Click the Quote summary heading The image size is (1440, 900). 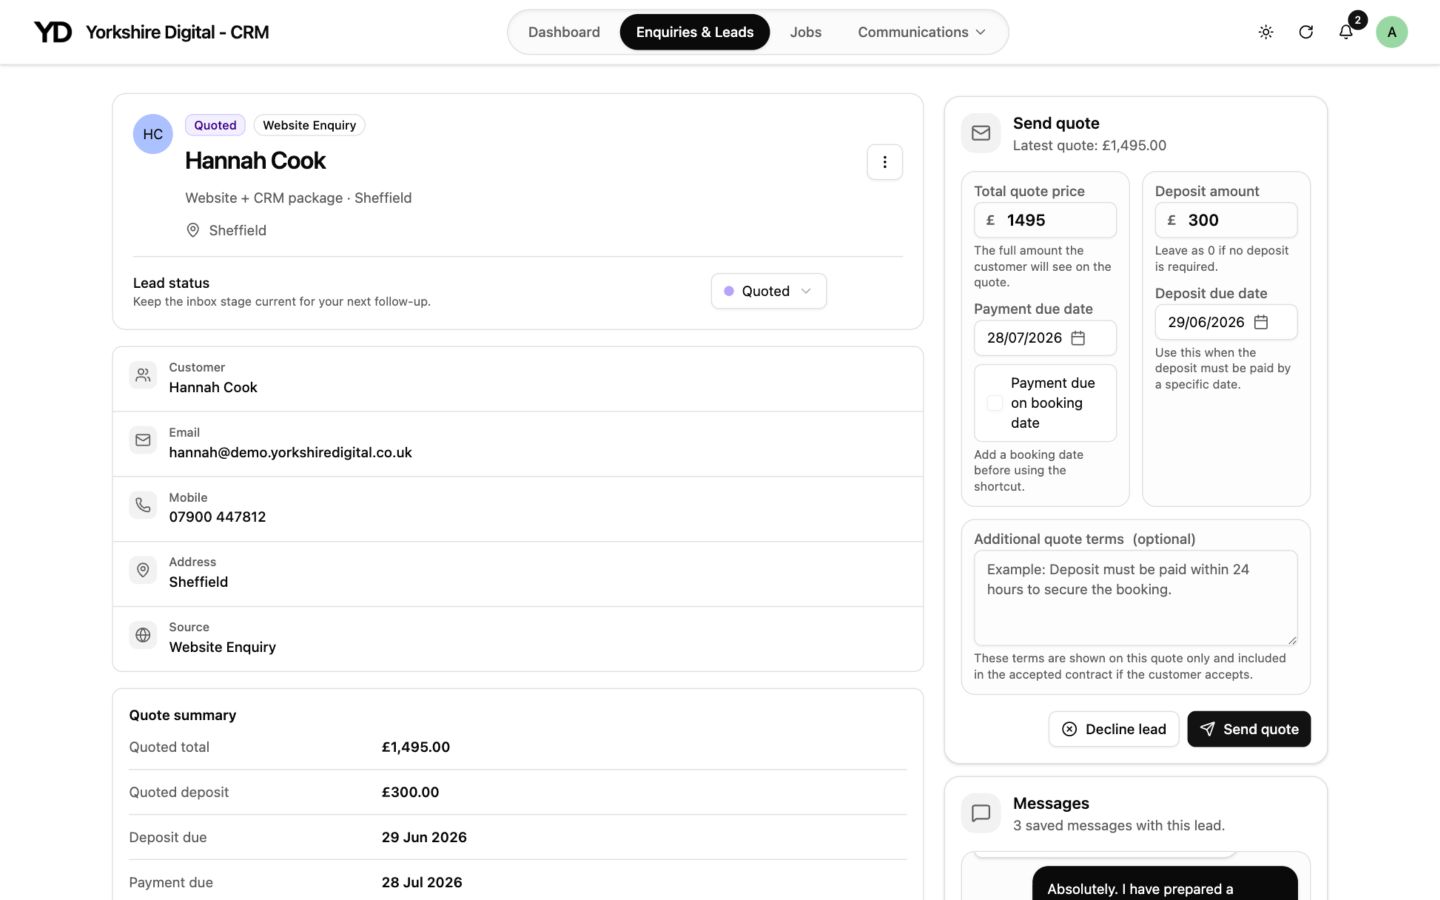[x=183, y=715]
